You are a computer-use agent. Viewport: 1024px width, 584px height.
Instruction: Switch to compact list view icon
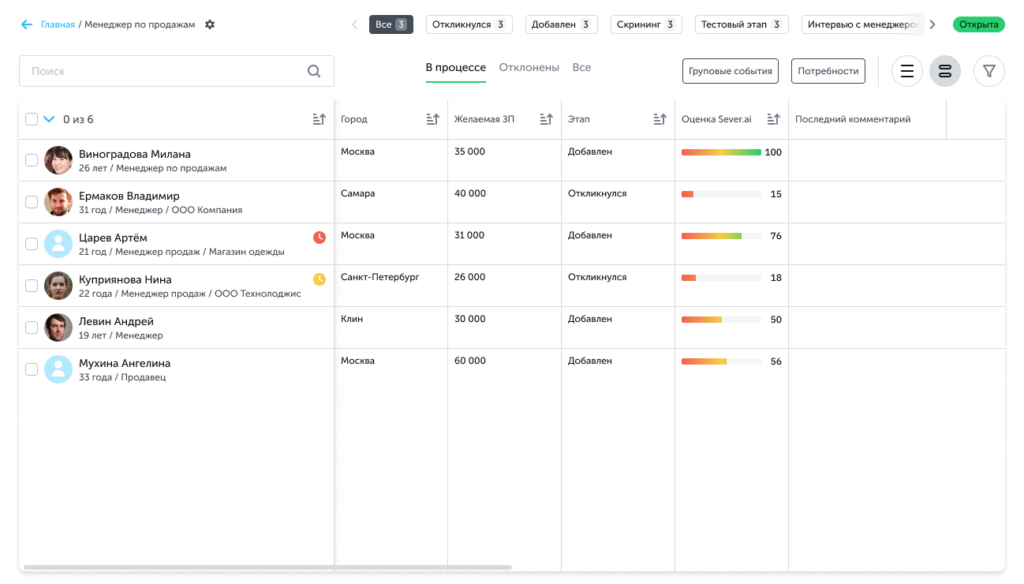(x=907, y=71)
